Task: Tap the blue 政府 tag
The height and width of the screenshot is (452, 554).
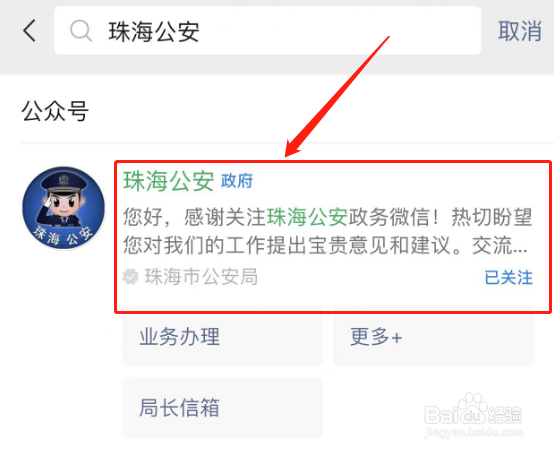Action: [237, 181]
